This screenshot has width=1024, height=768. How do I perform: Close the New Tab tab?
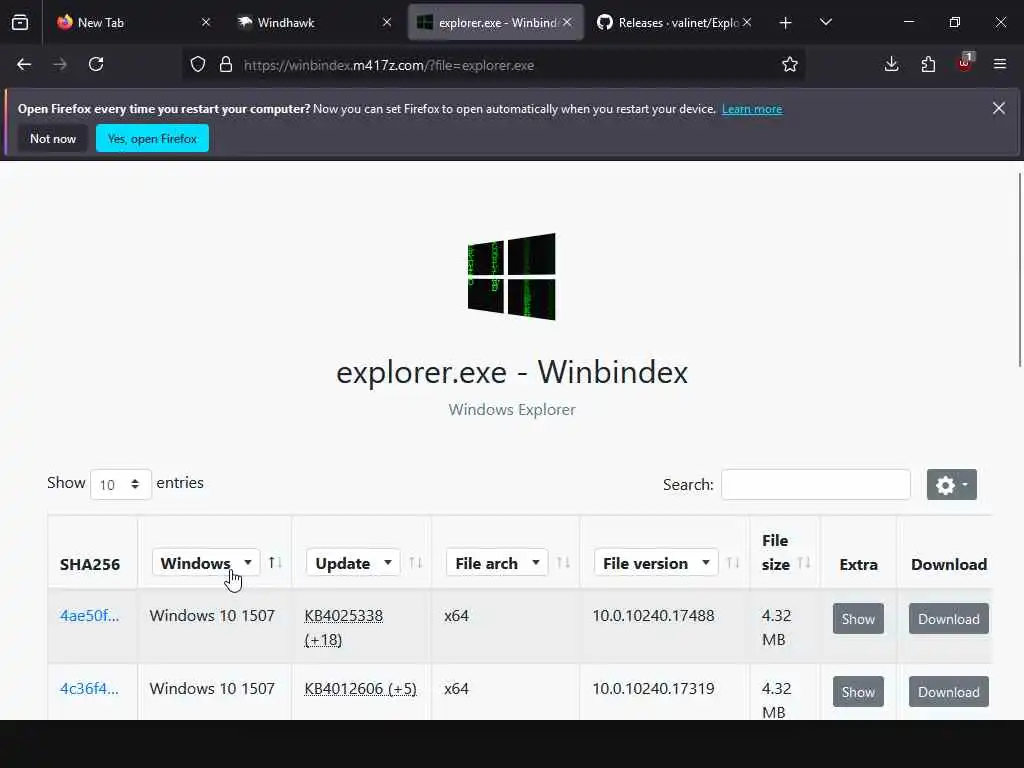[x=206, y=22]
